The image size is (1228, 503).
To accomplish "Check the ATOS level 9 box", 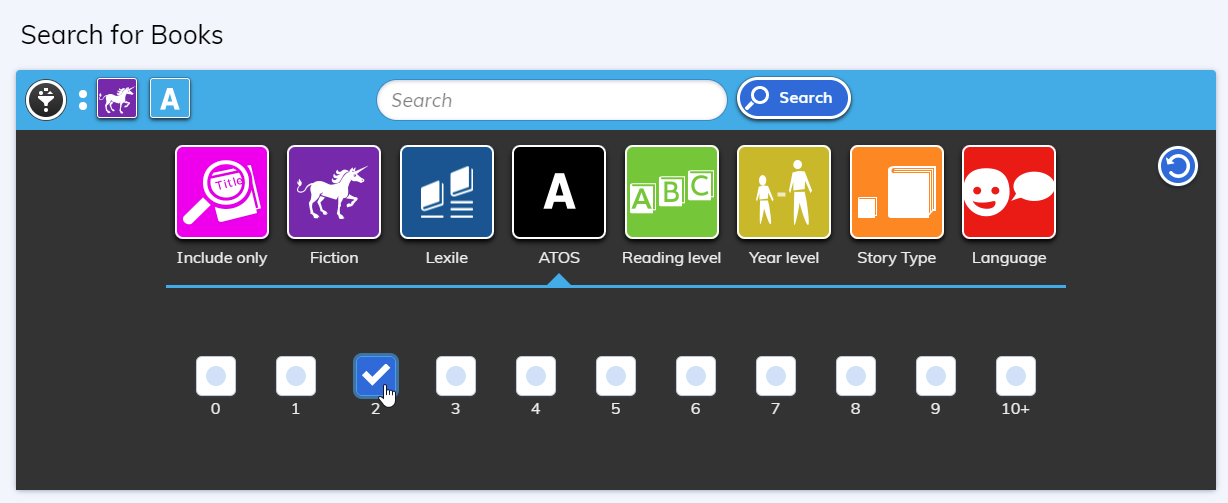I will coord(936,376).
